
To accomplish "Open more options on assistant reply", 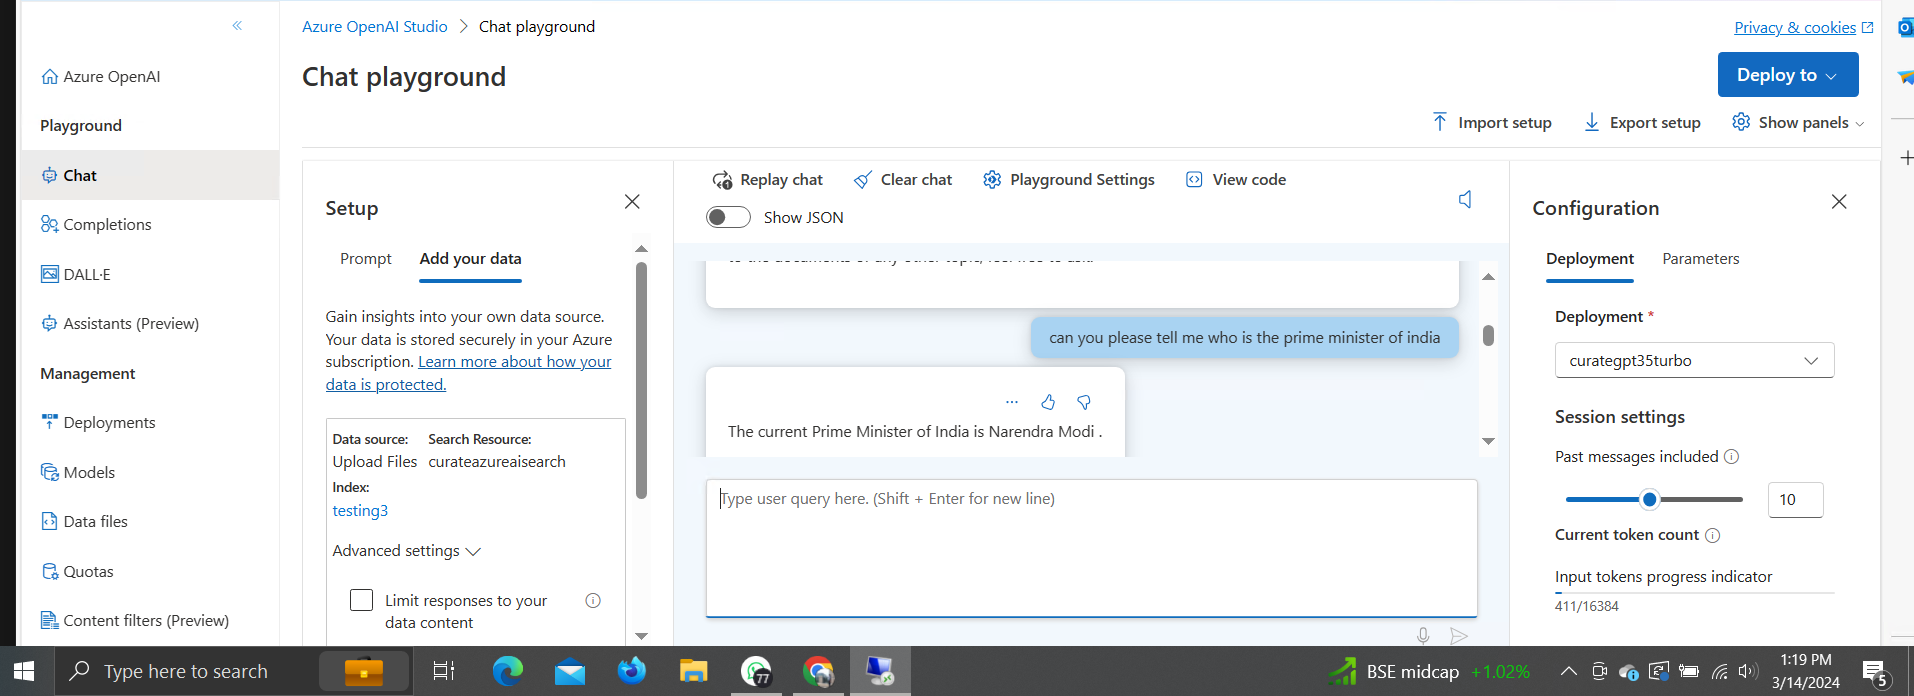I will coord(1012,402).
